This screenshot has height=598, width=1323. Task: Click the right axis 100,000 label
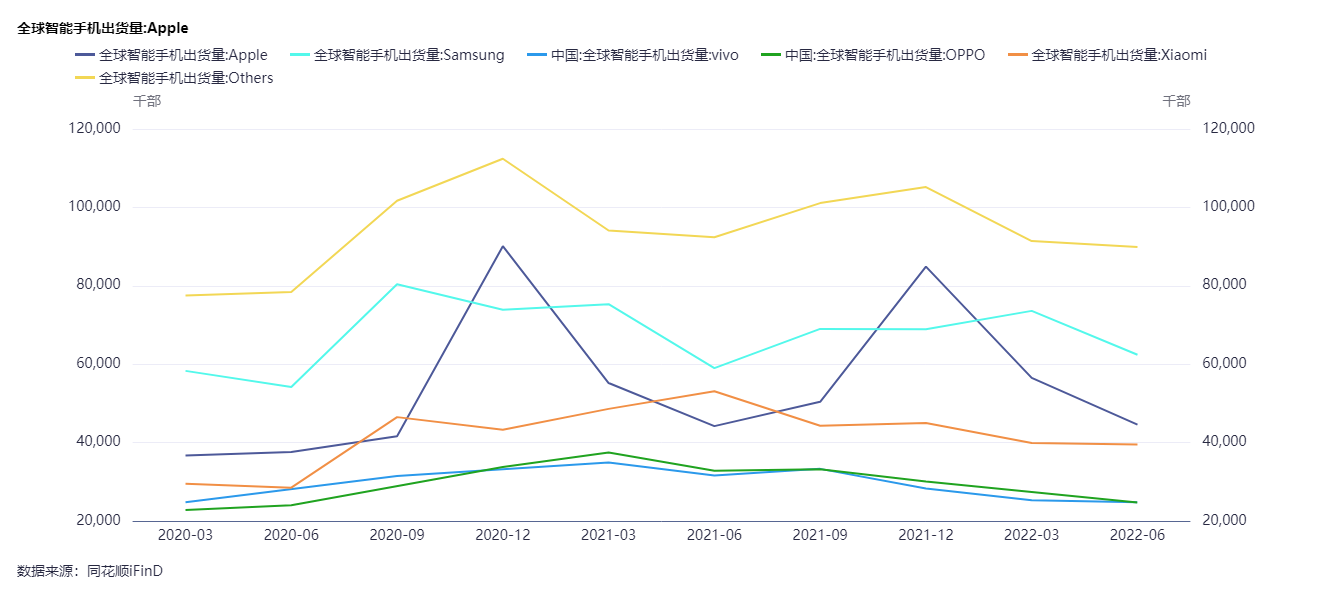[x=1228, y=206]
